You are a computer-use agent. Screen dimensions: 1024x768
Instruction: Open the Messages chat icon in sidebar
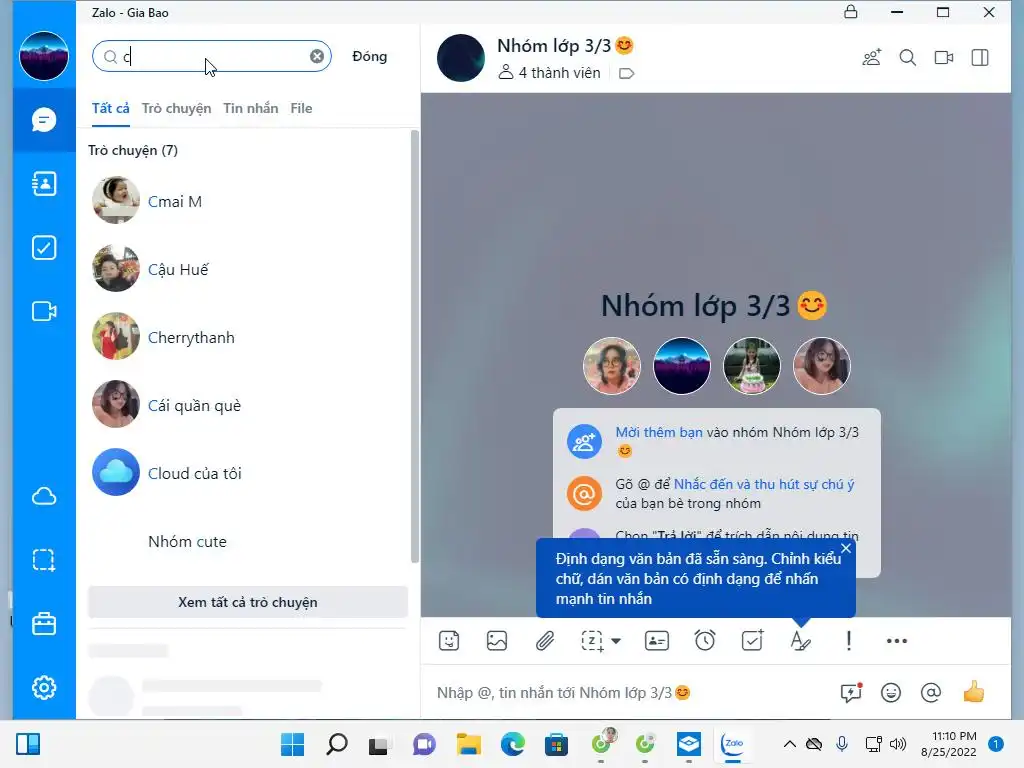pos(44,120)
